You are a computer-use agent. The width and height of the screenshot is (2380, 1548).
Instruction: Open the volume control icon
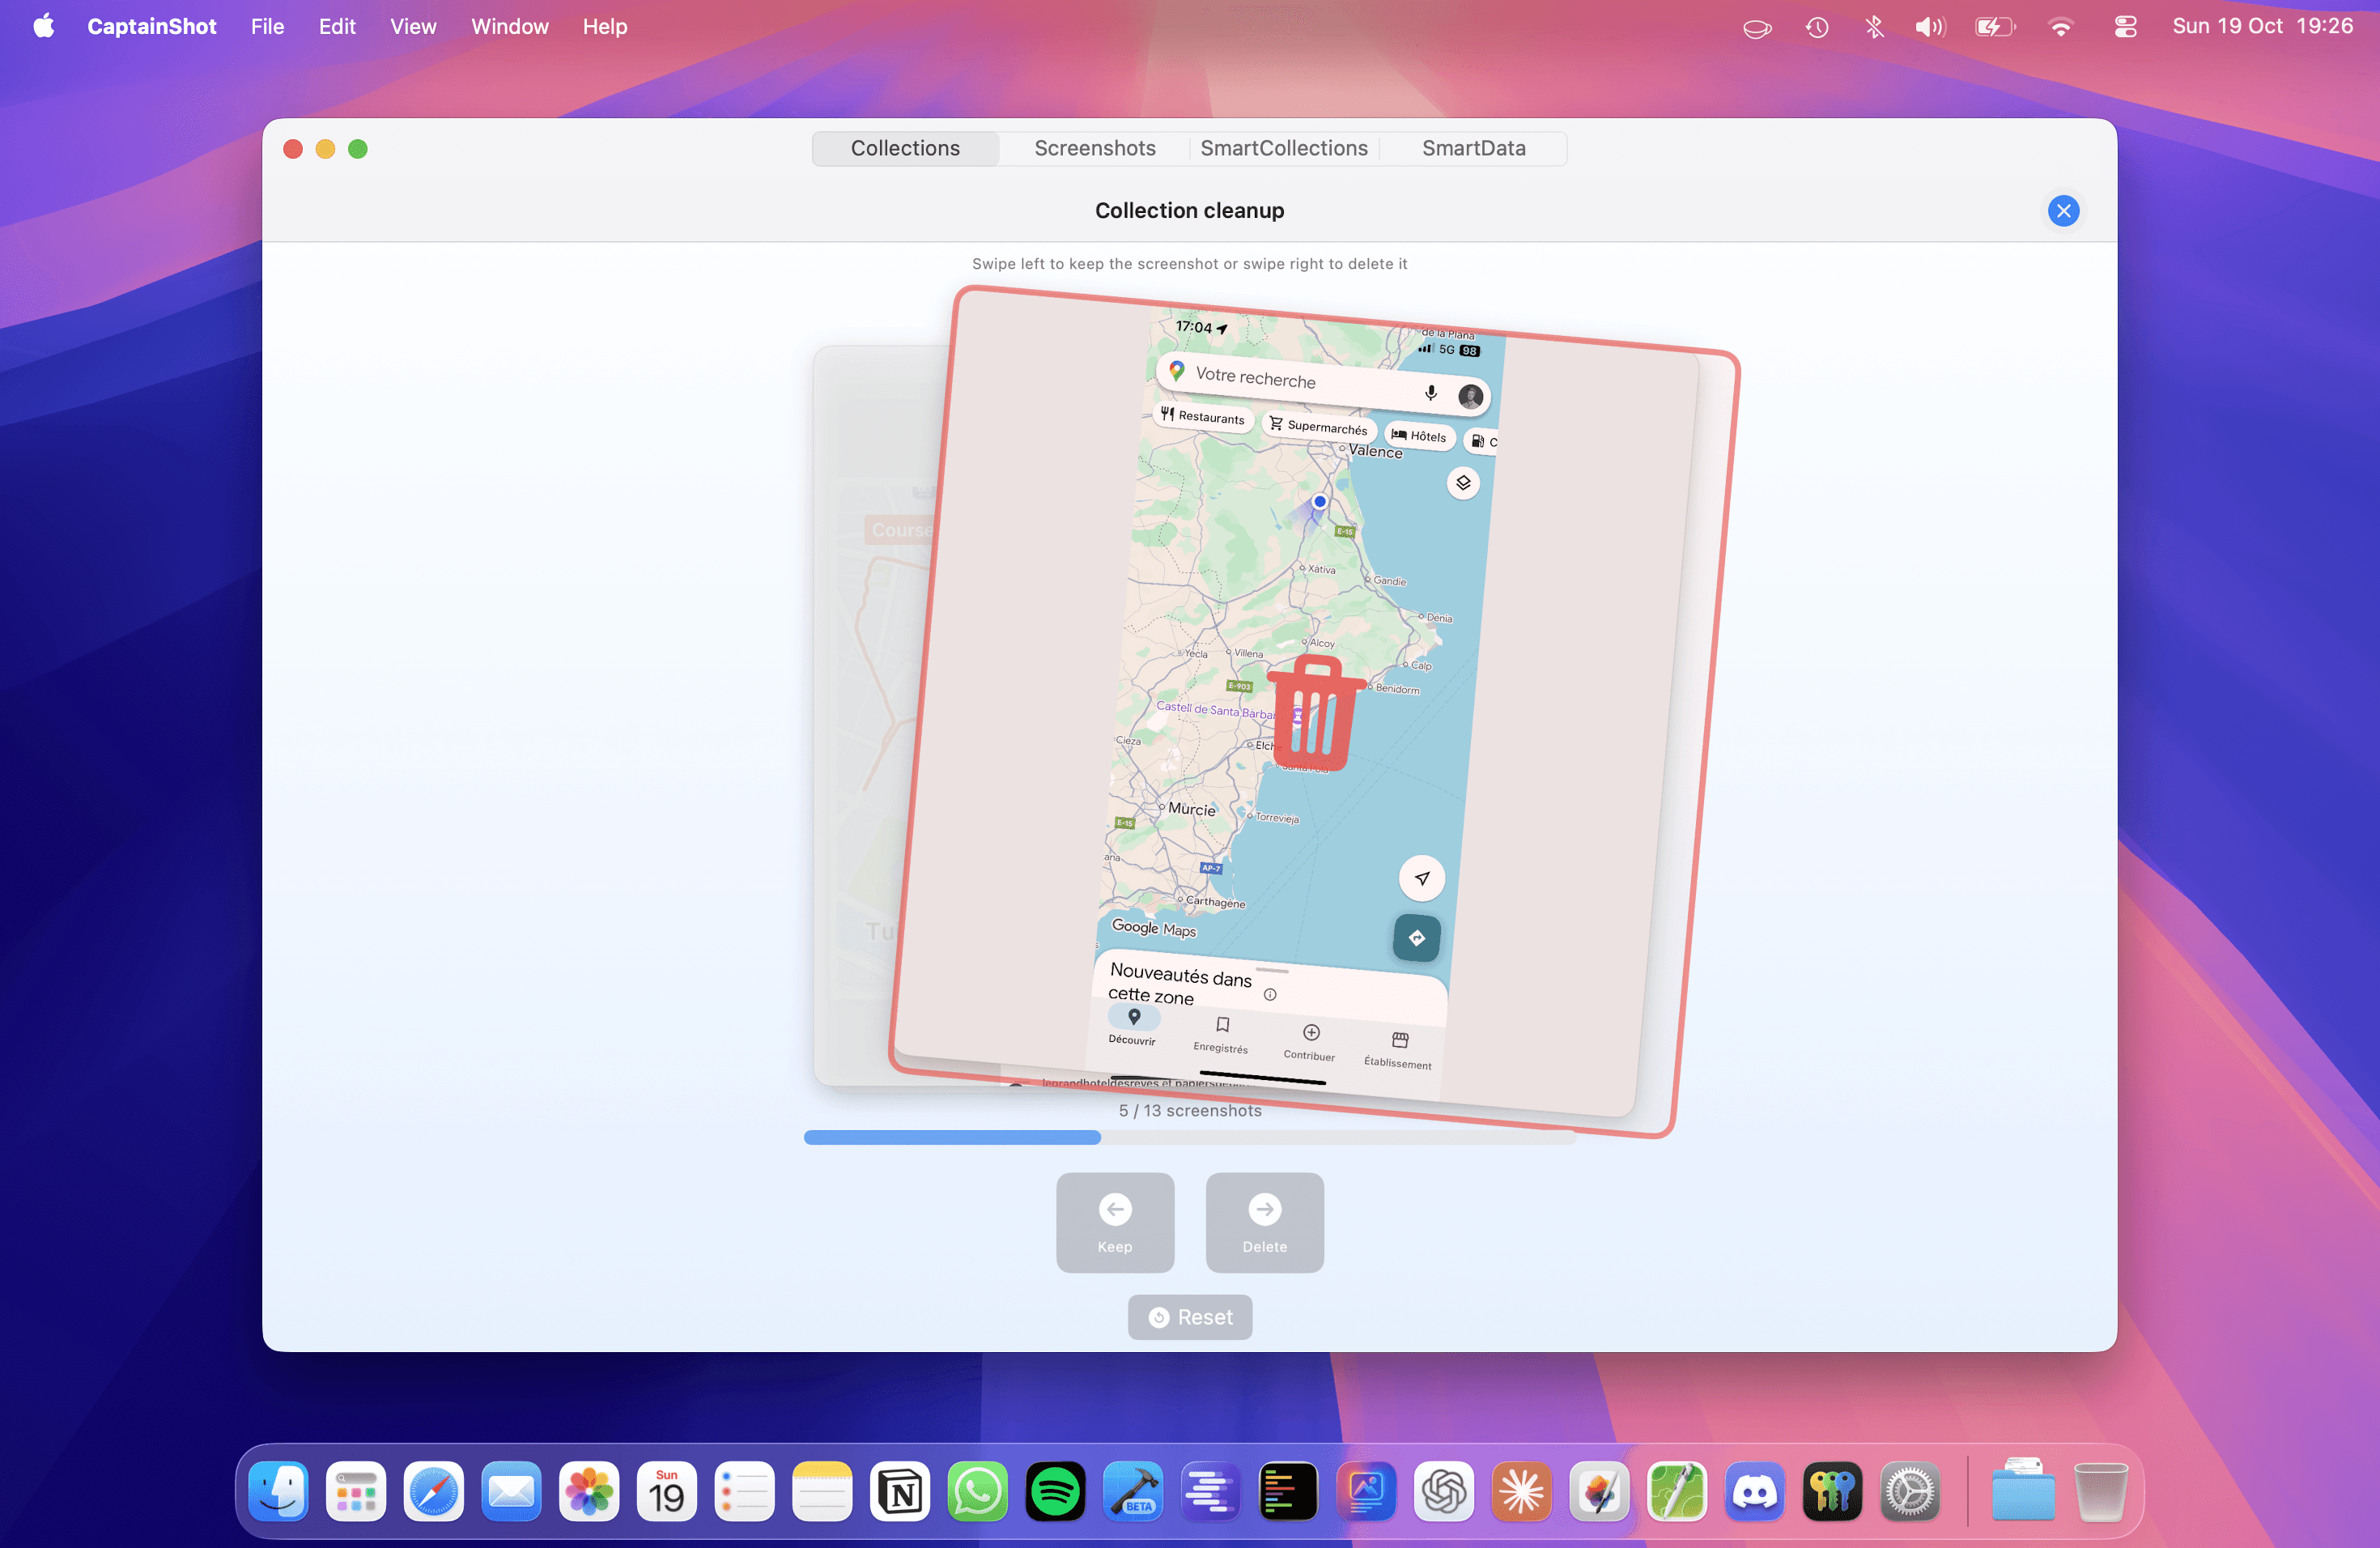(x=1929, y=27)
